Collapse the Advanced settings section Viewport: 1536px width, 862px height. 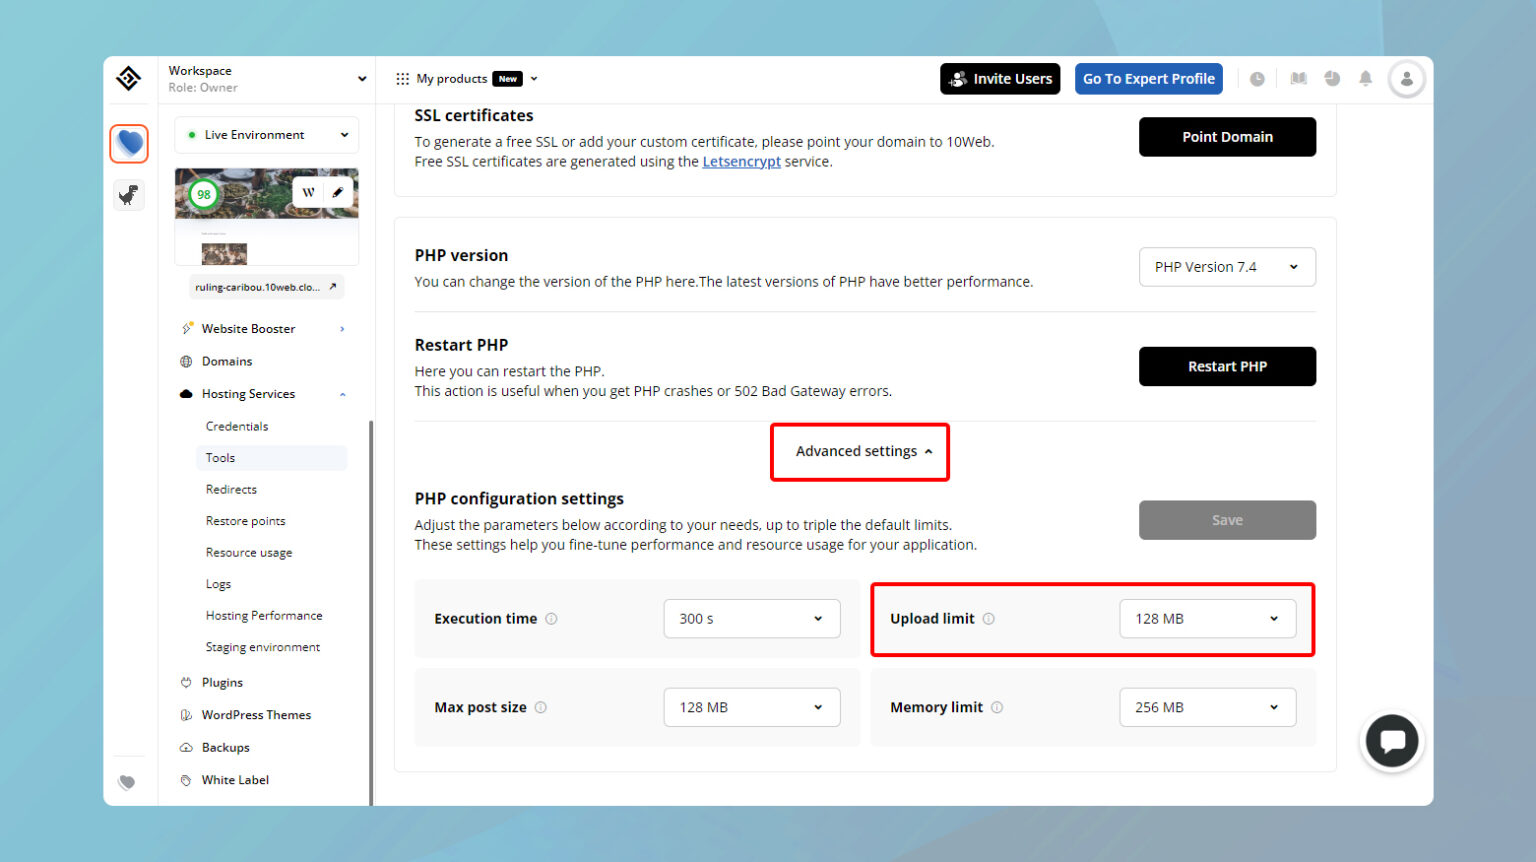(x=859, y=451)
